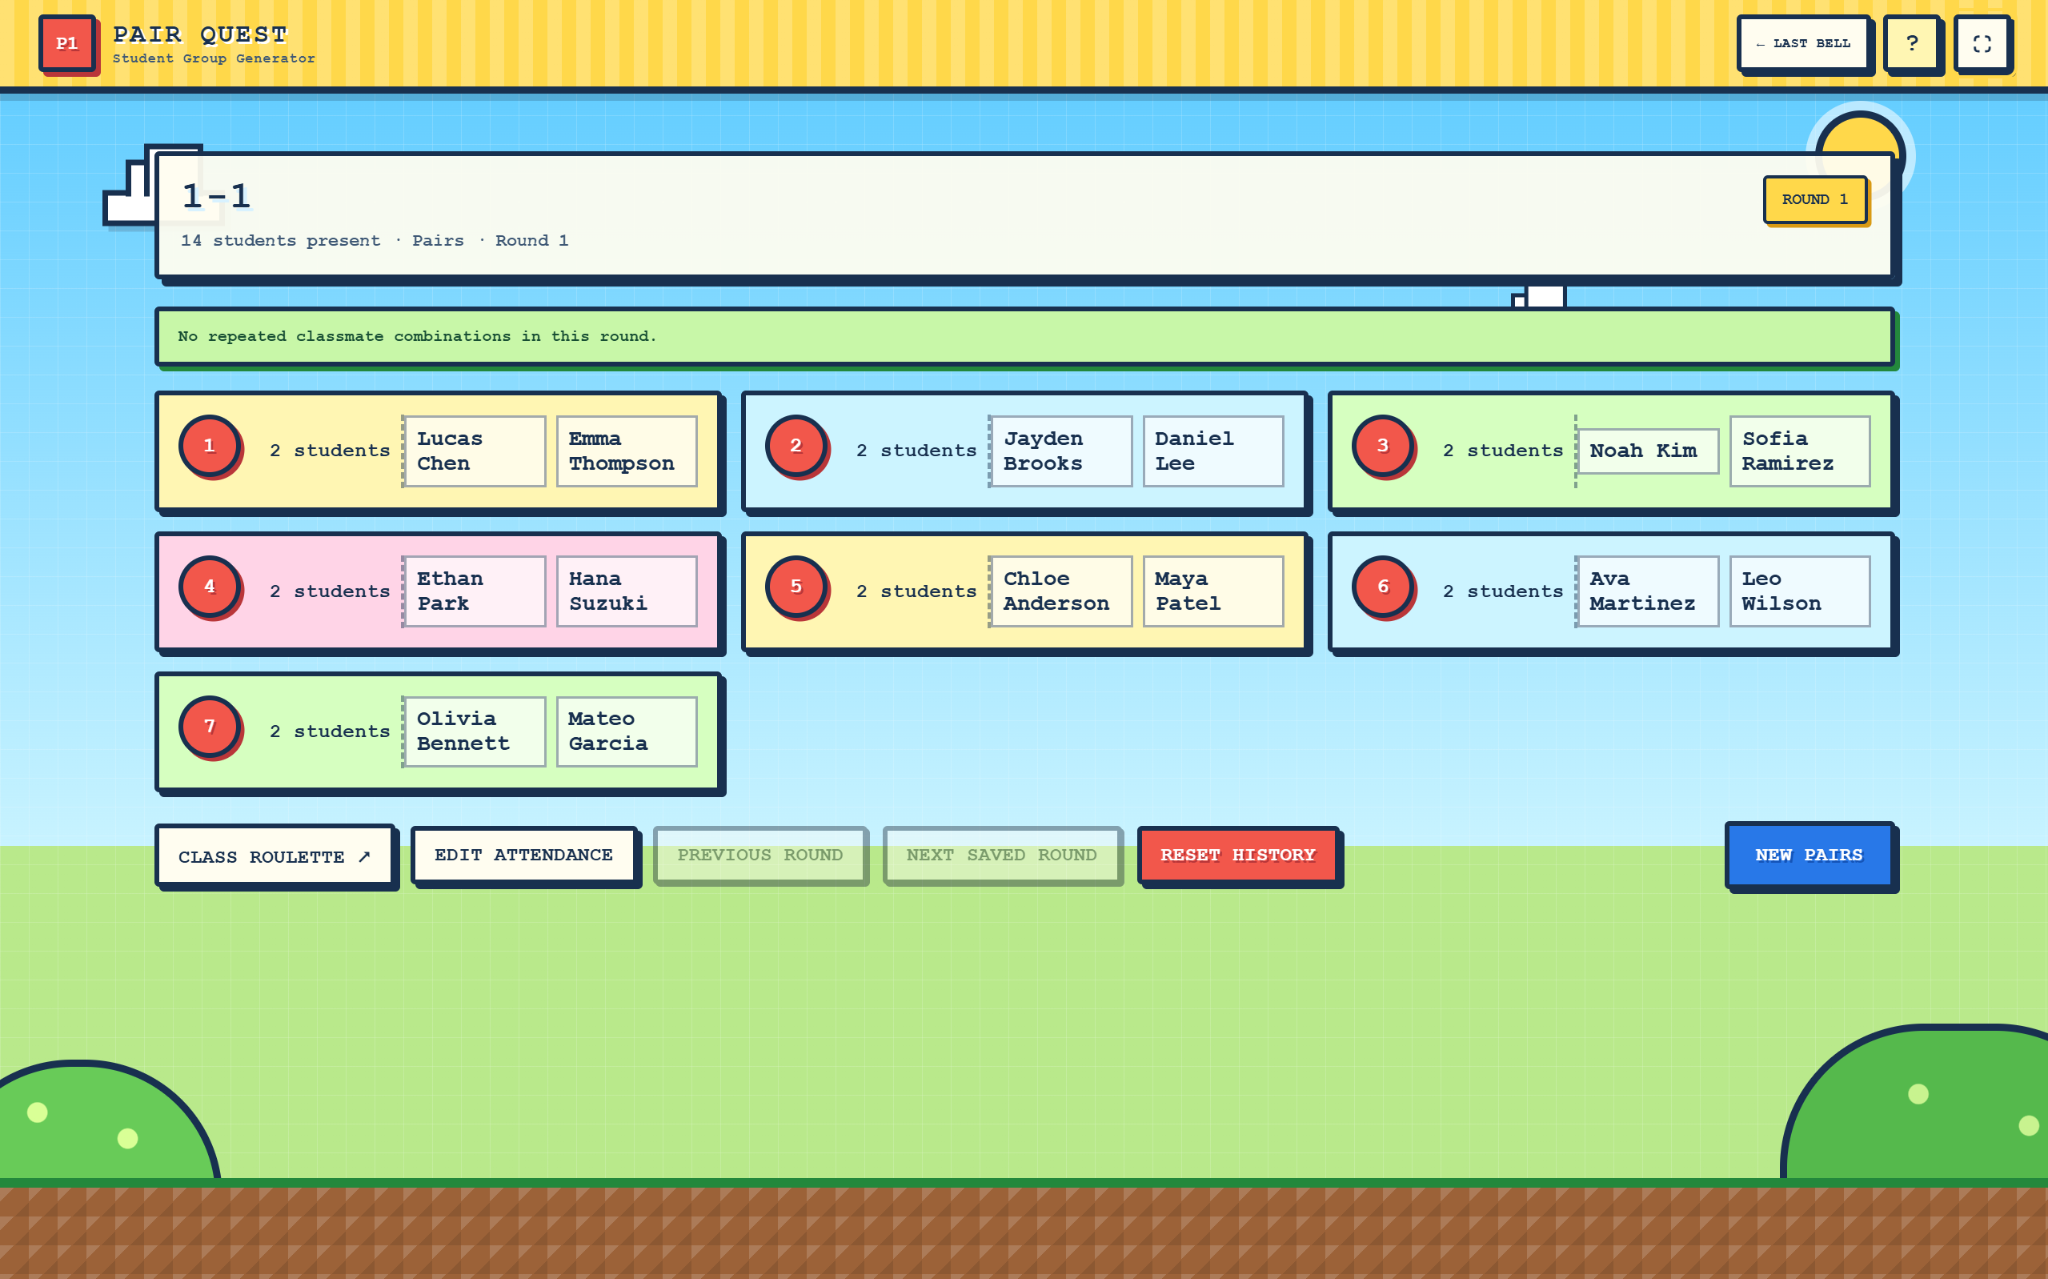The height and width of the screenshot is (1279, 2048).
Task: Click the Daniel Lee name card
Action: tap(1213, 451)
